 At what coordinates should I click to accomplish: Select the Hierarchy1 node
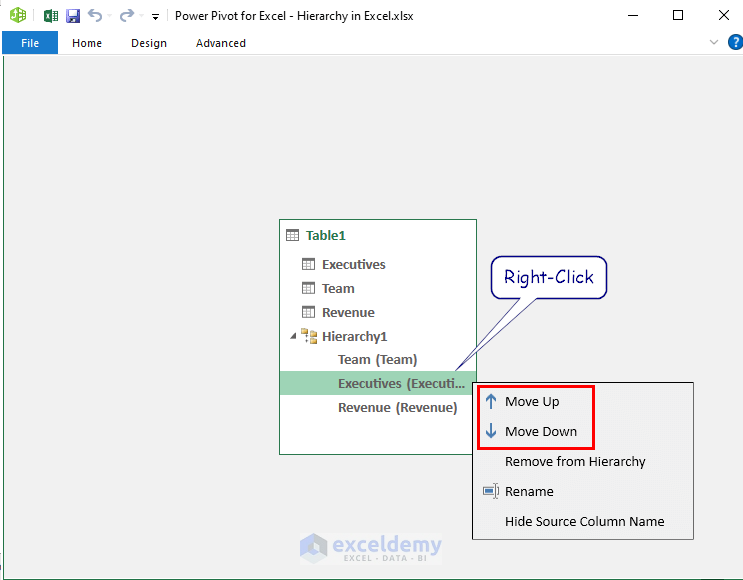pos(354,336)
